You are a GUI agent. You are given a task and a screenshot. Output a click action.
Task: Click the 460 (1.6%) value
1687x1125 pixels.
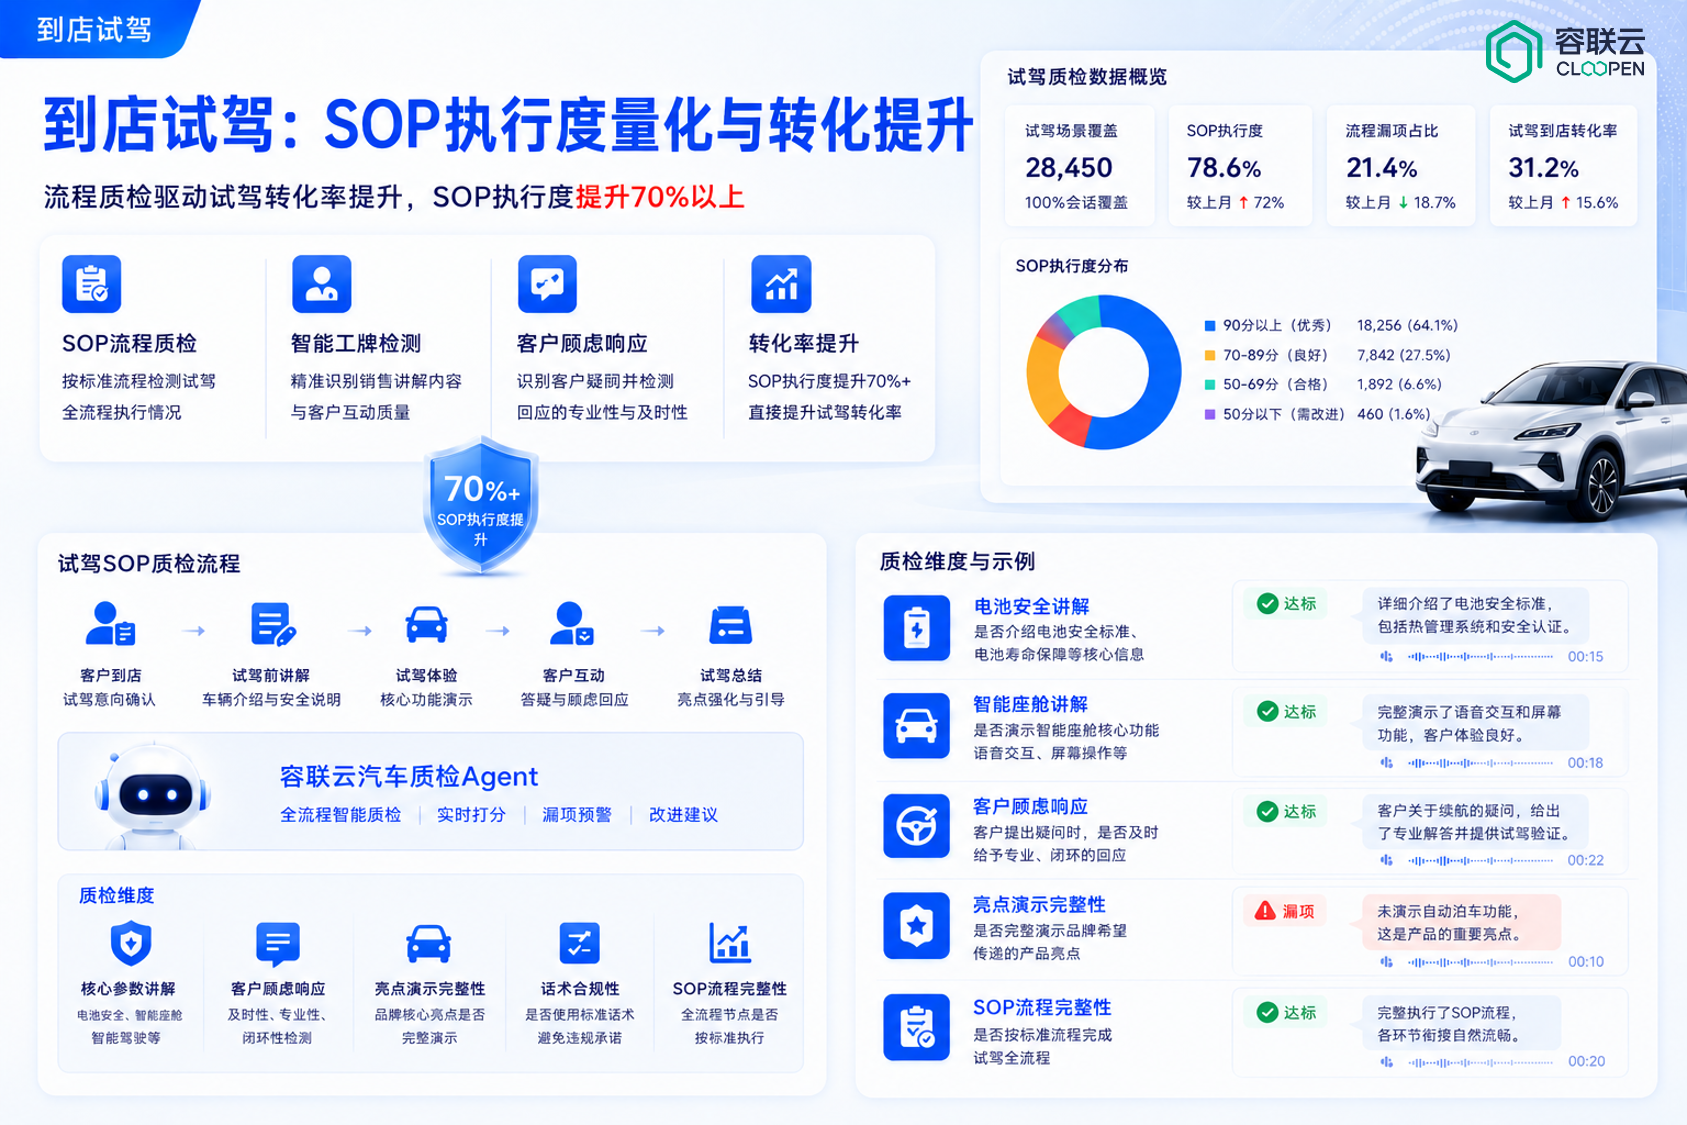(x=1393, y=414)
